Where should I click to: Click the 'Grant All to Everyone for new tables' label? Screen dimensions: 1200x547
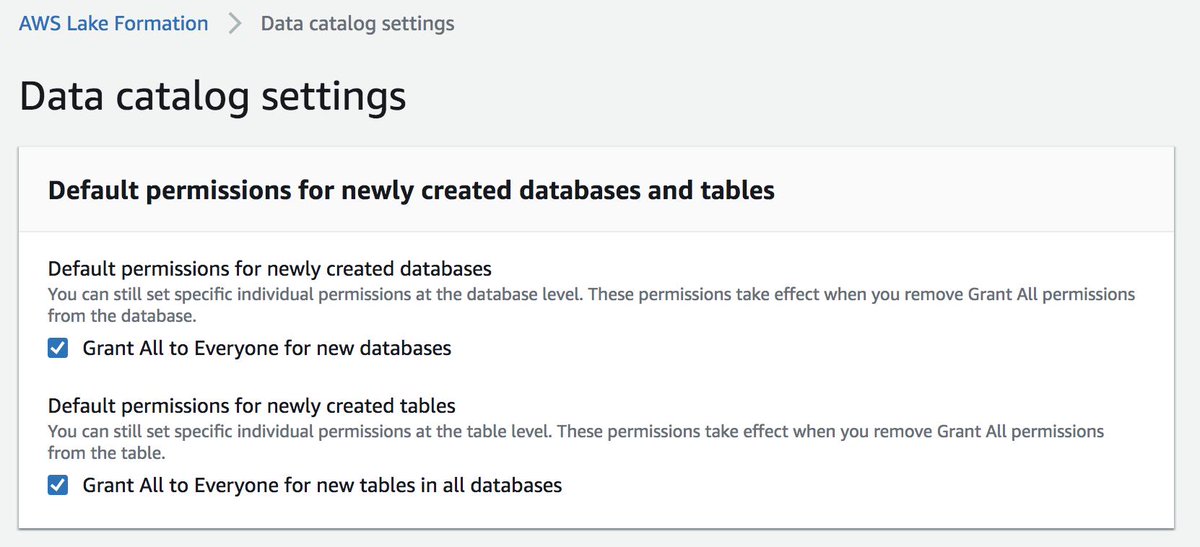tap(322, 486)
